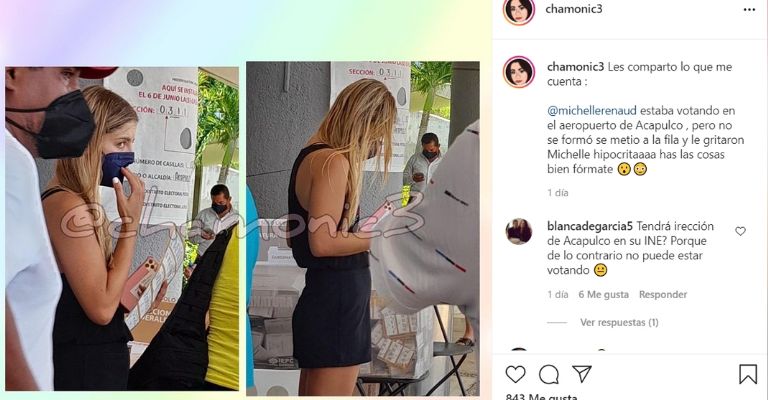Screen dimensions: 768x400
Task: Share the post with the paper plane icon
Action: [582, 374]
